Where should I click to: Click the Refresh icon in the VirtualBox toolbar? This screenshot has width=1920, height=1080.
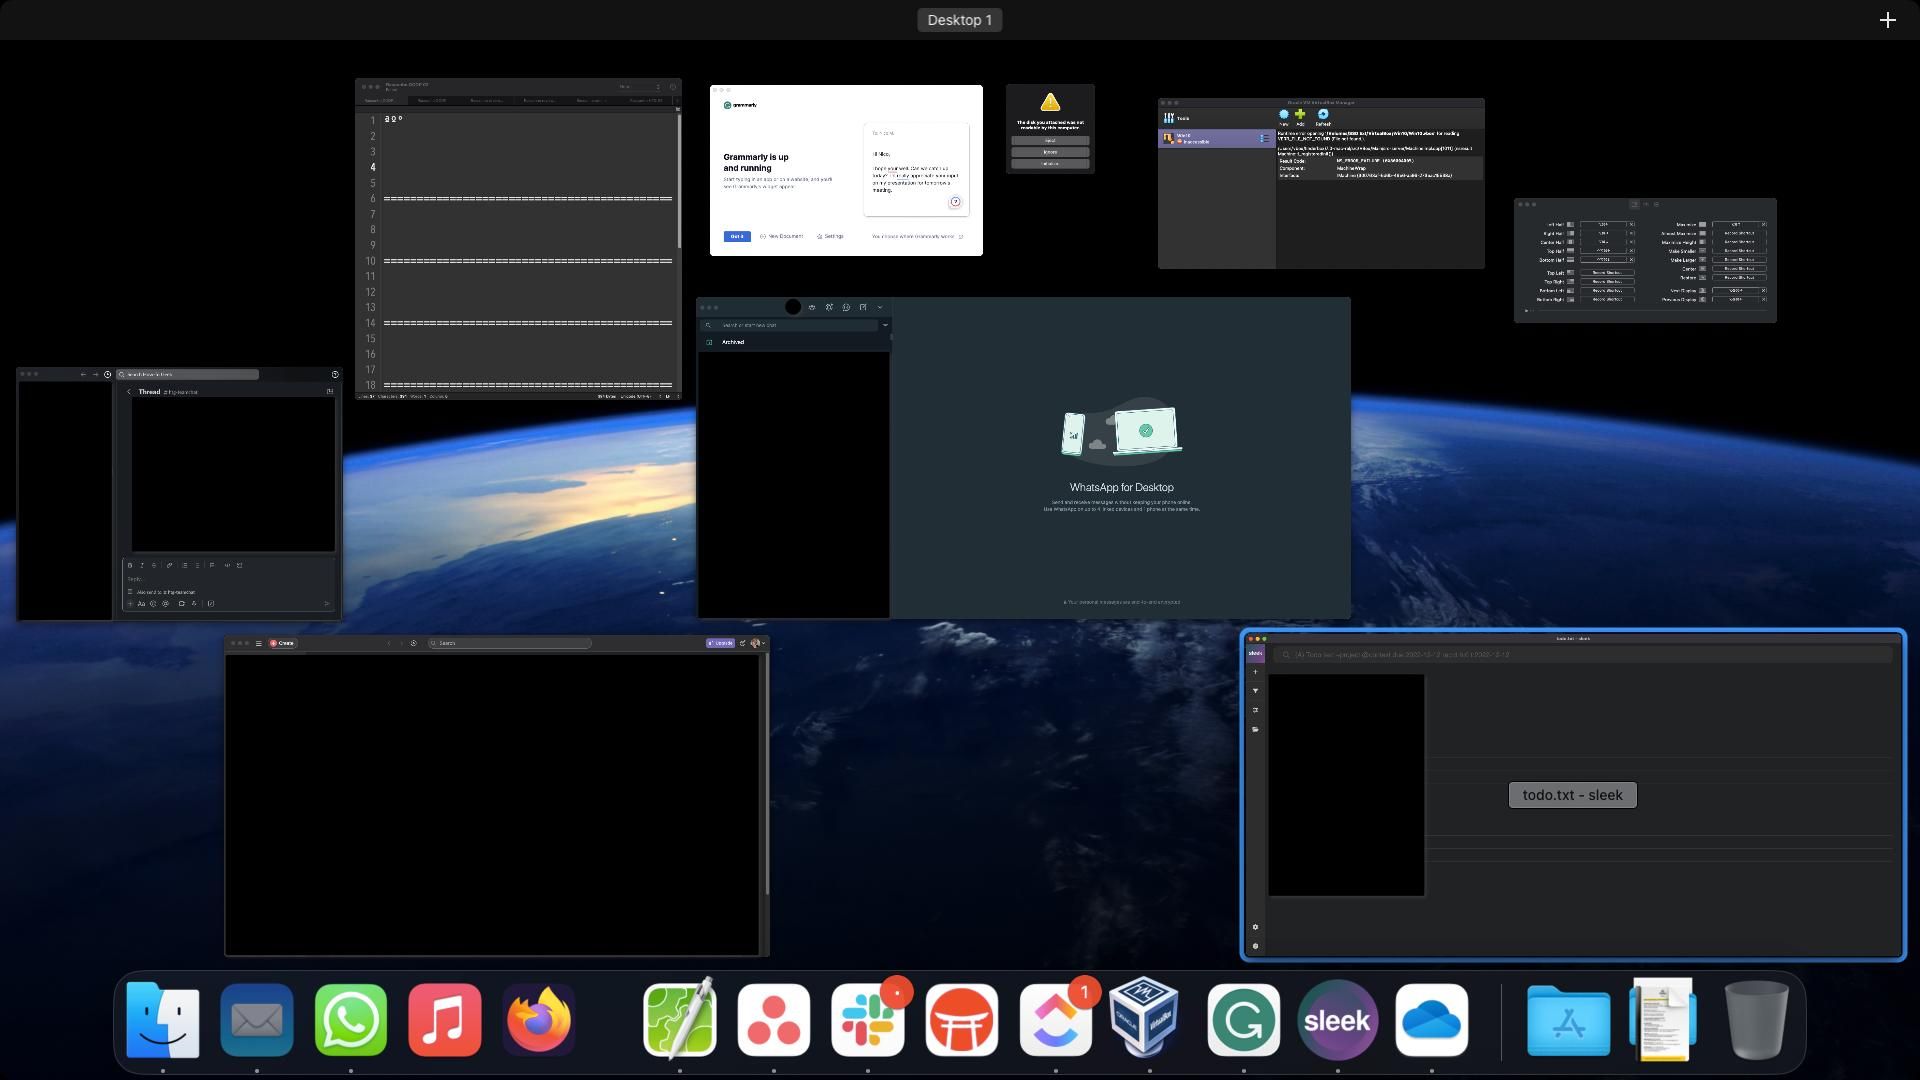click(1323, 117)
